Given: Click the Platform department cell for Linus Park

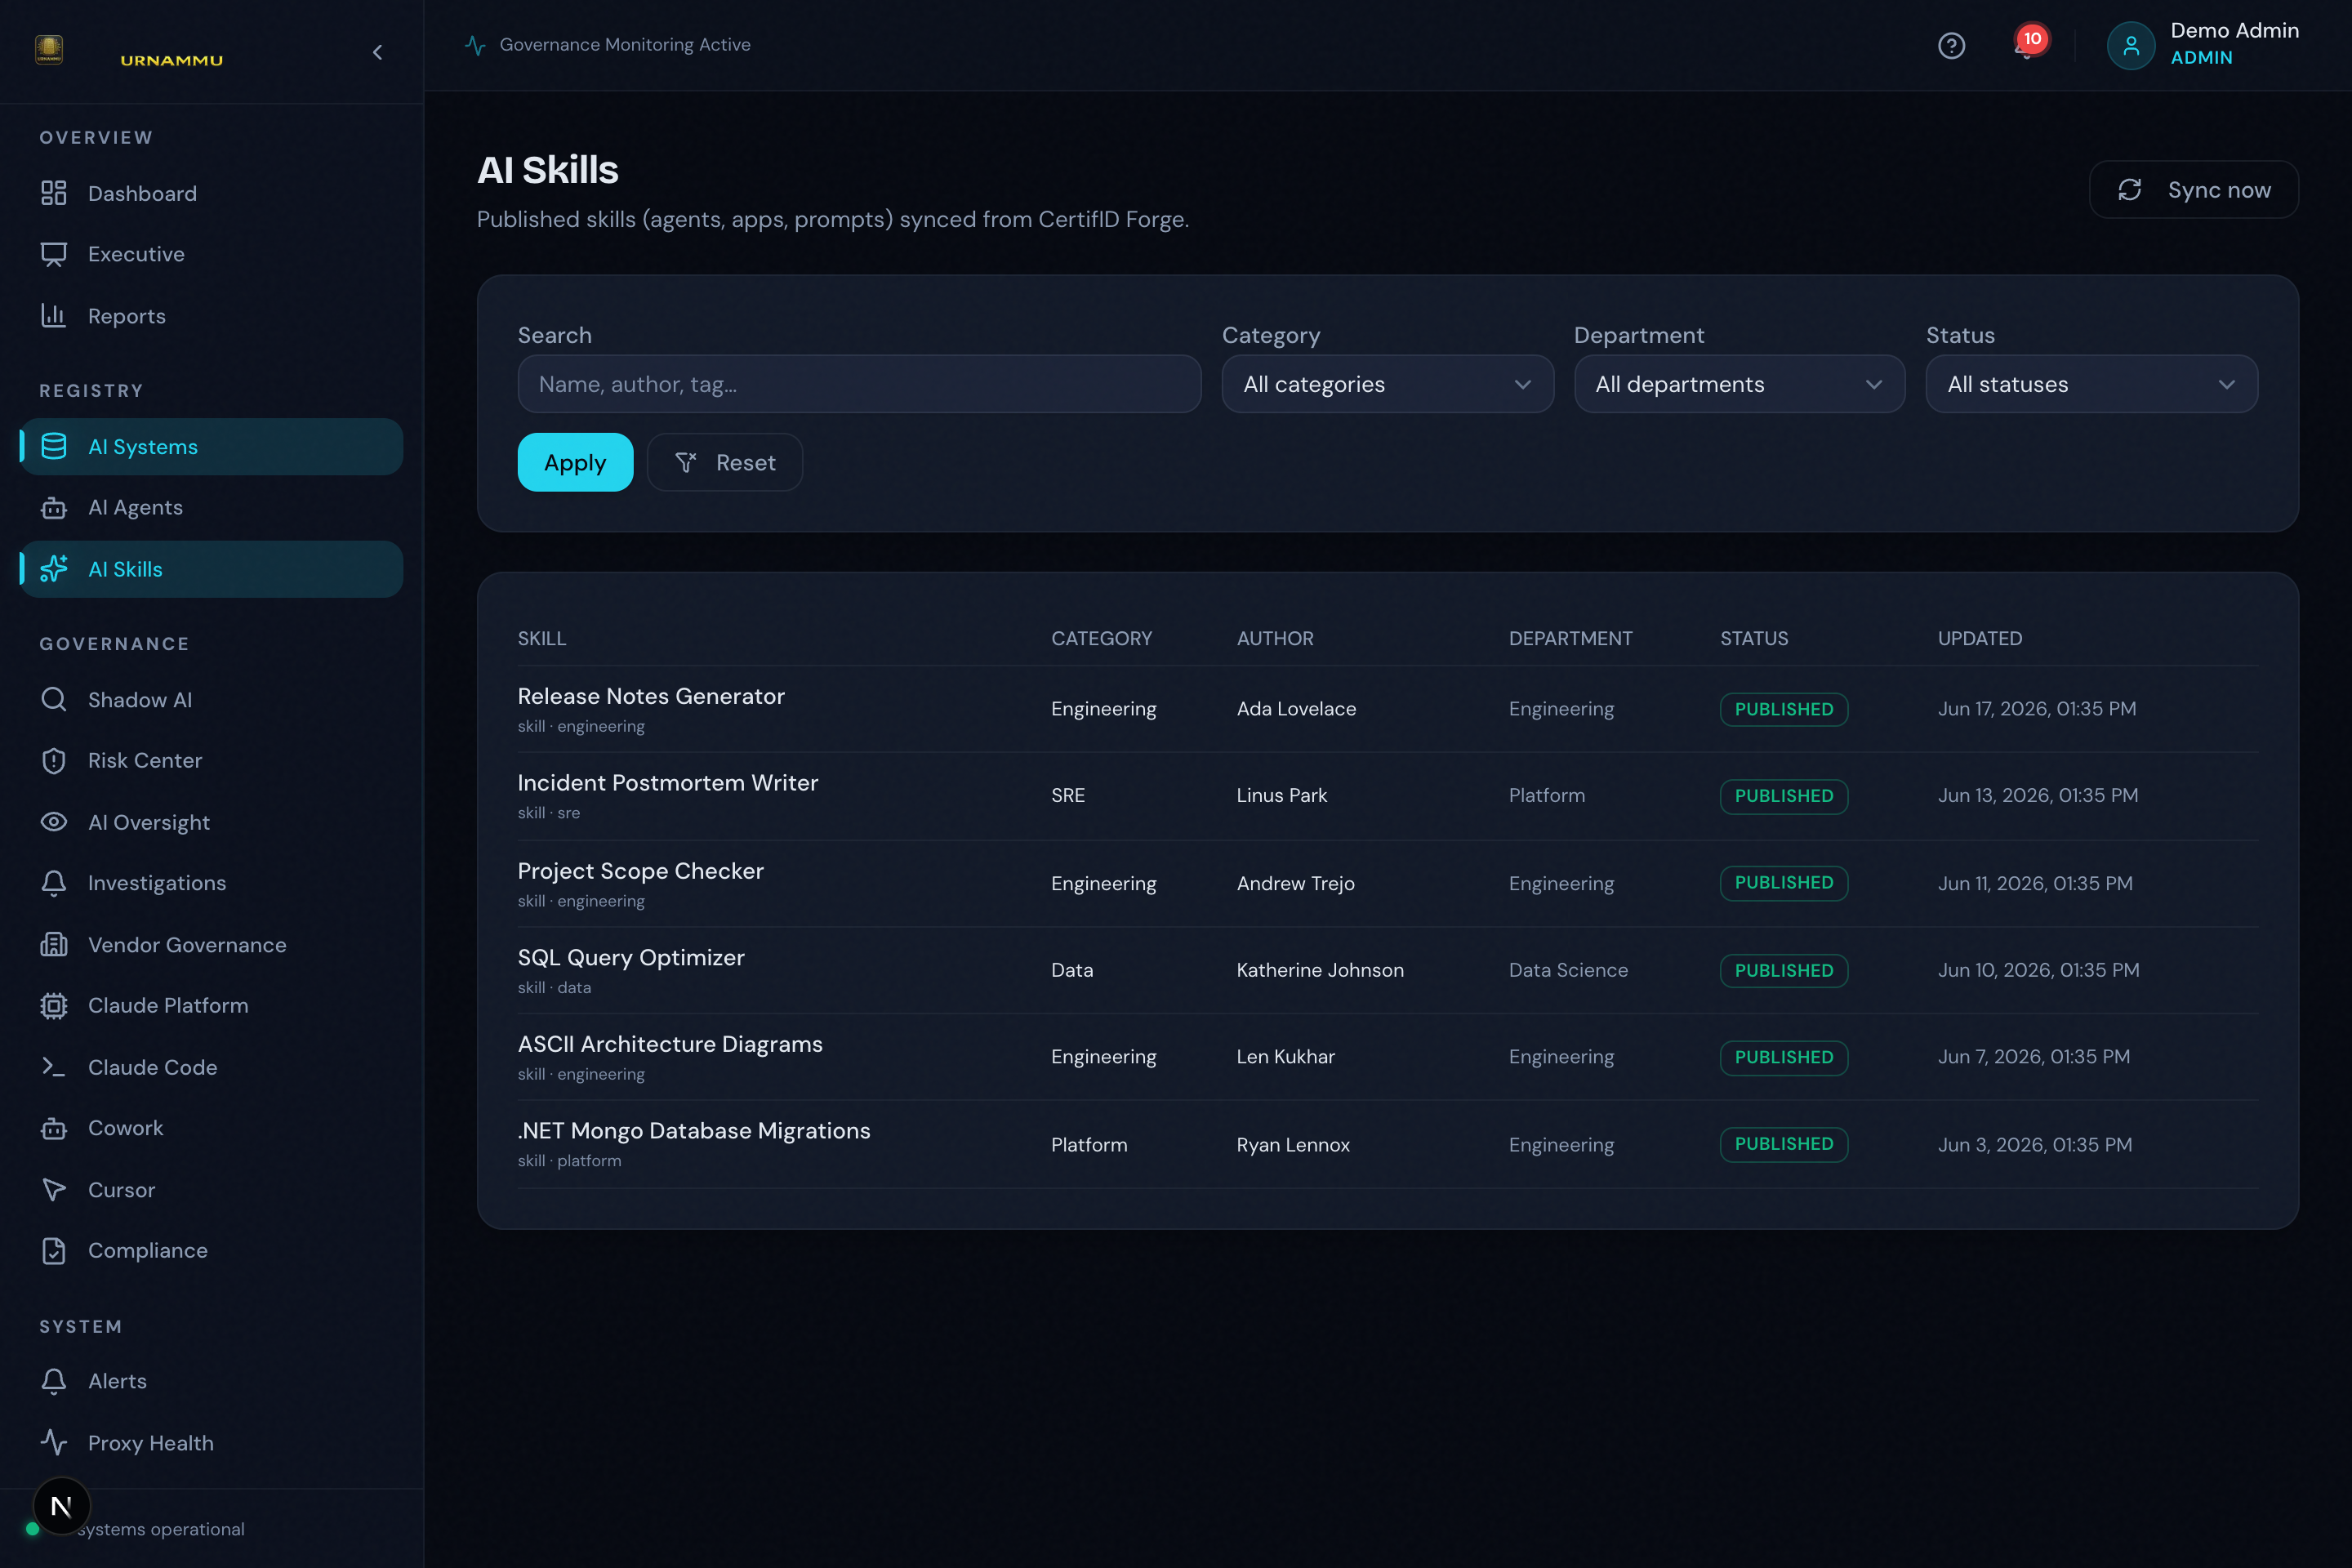Looking at the screenshot, I should (x=1547, y=795).
